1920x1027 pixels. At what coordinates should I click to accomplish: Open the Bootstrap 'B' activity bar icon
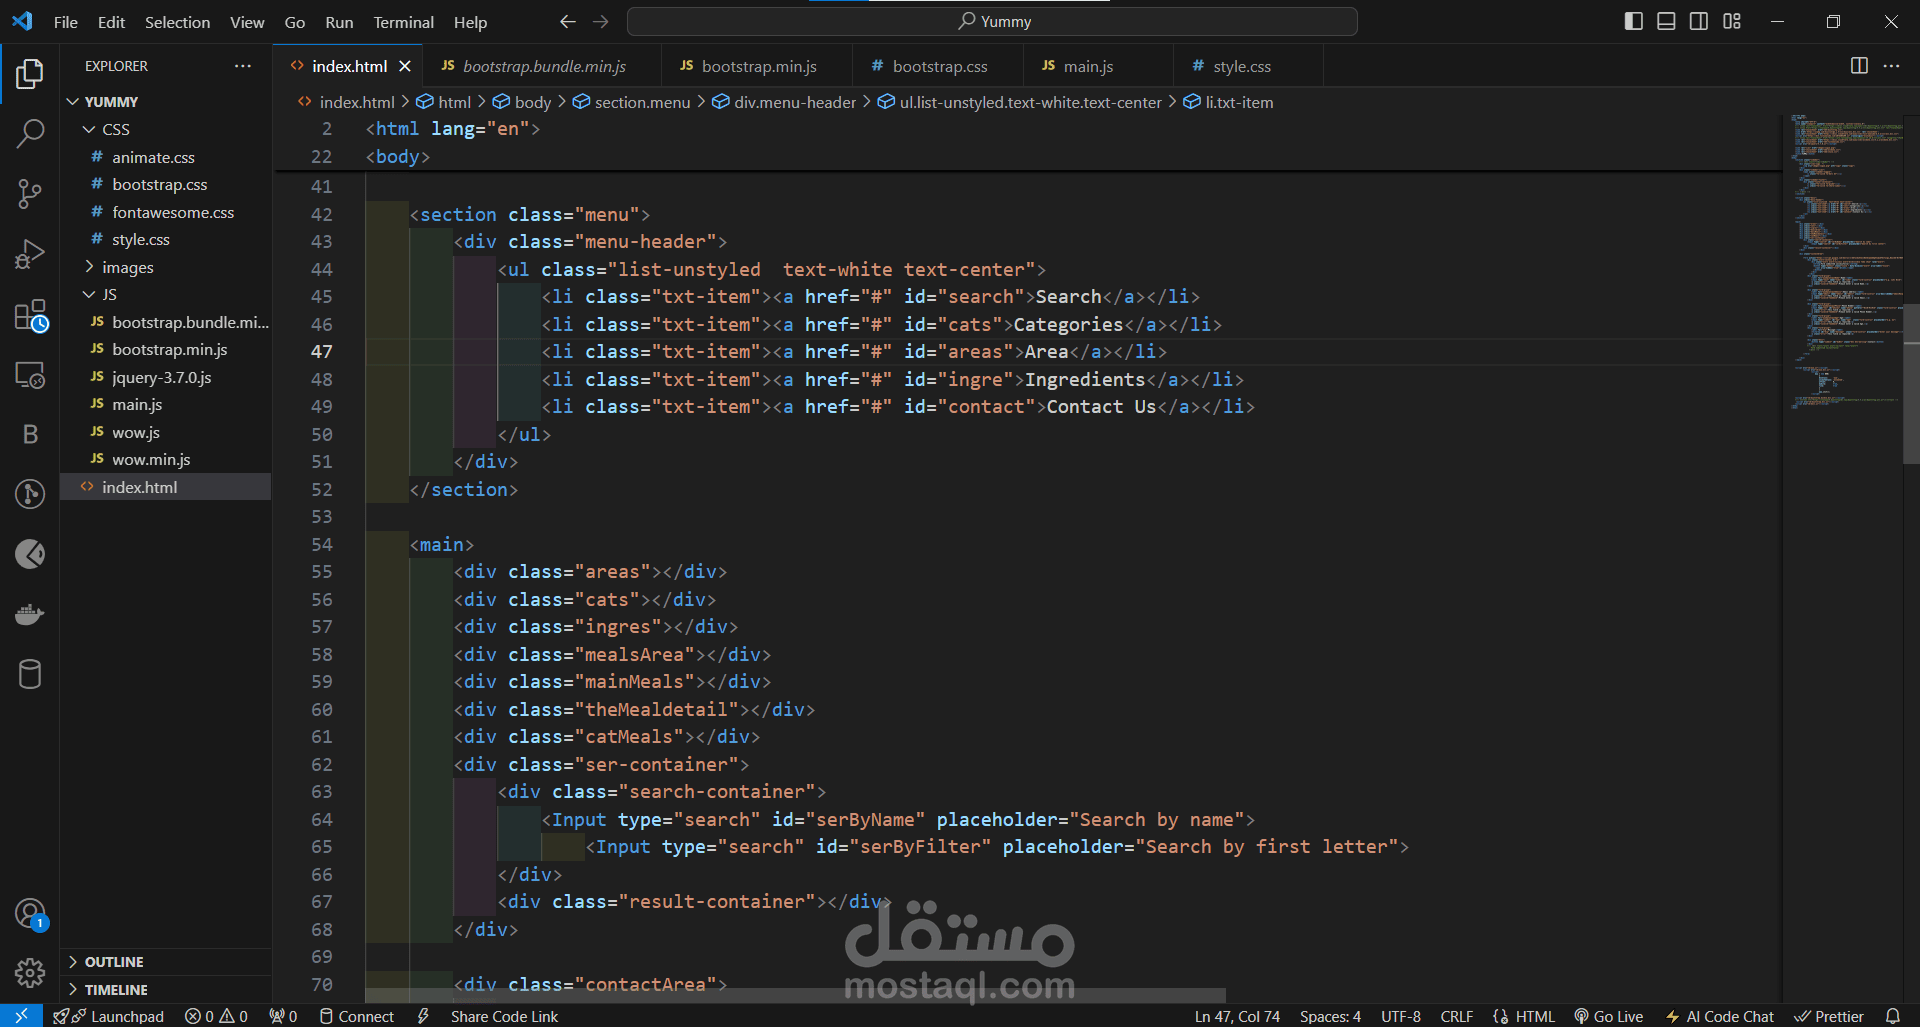[30, 434]
